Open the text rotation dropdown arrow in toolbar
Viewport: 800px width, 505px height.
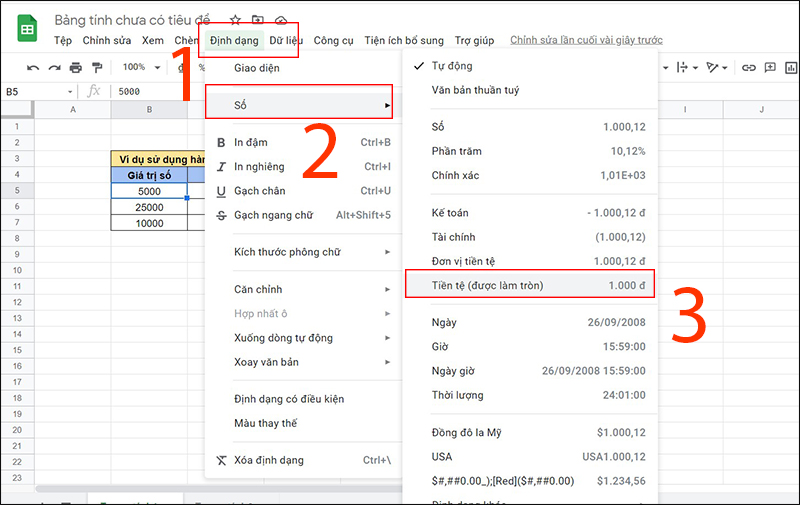coord(724,68)
